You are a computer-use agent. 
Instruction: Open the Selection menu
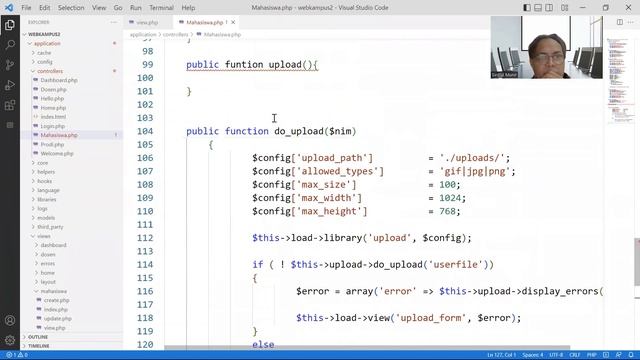pos(71,8)
